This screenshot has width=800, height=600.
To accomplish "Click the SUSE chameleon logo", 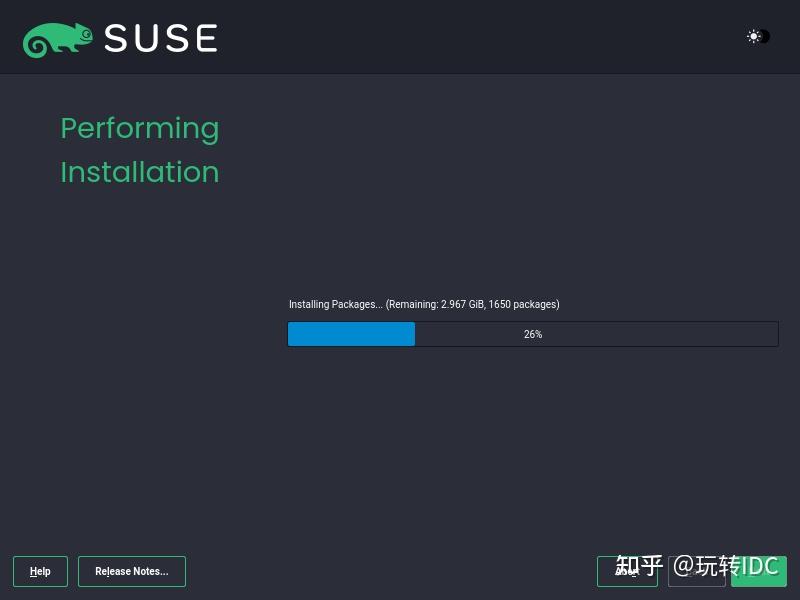I will (x=60, y=37).
